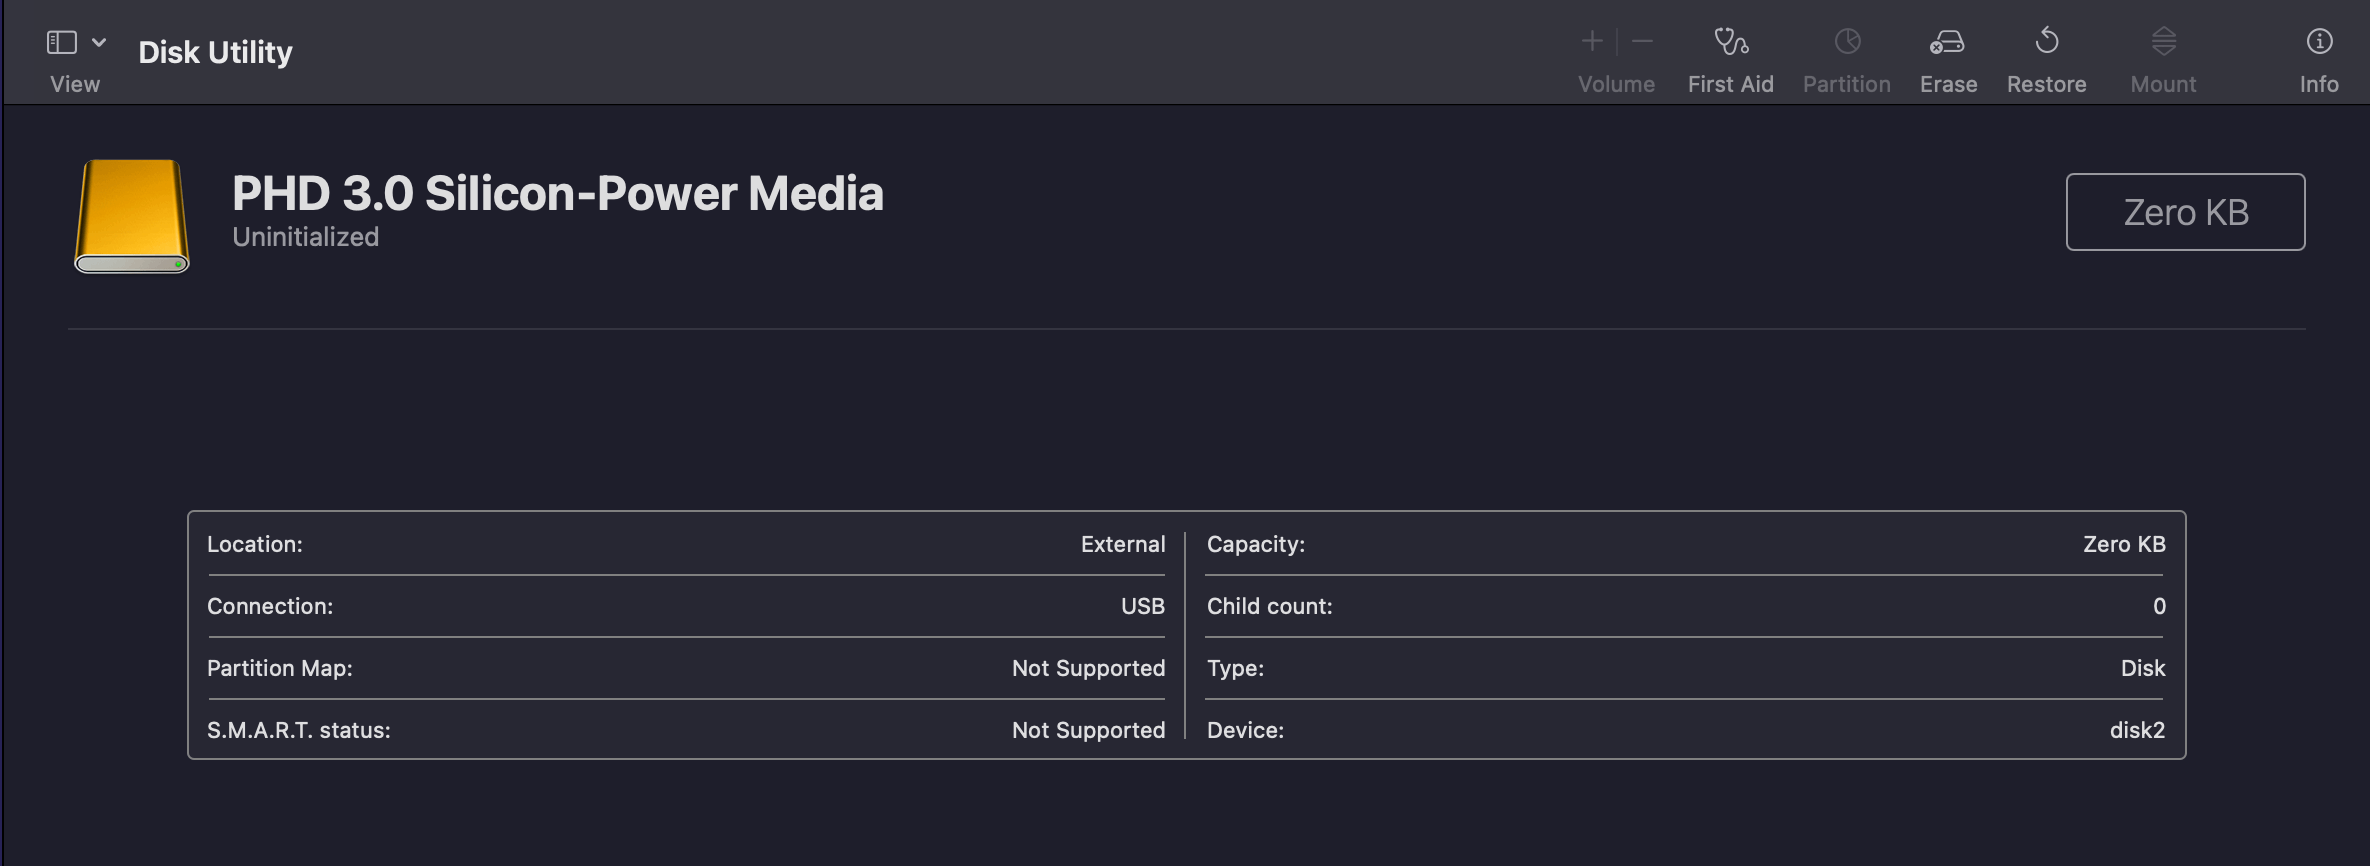Click the First Aid stethoscope icon

pos(1731,42)
